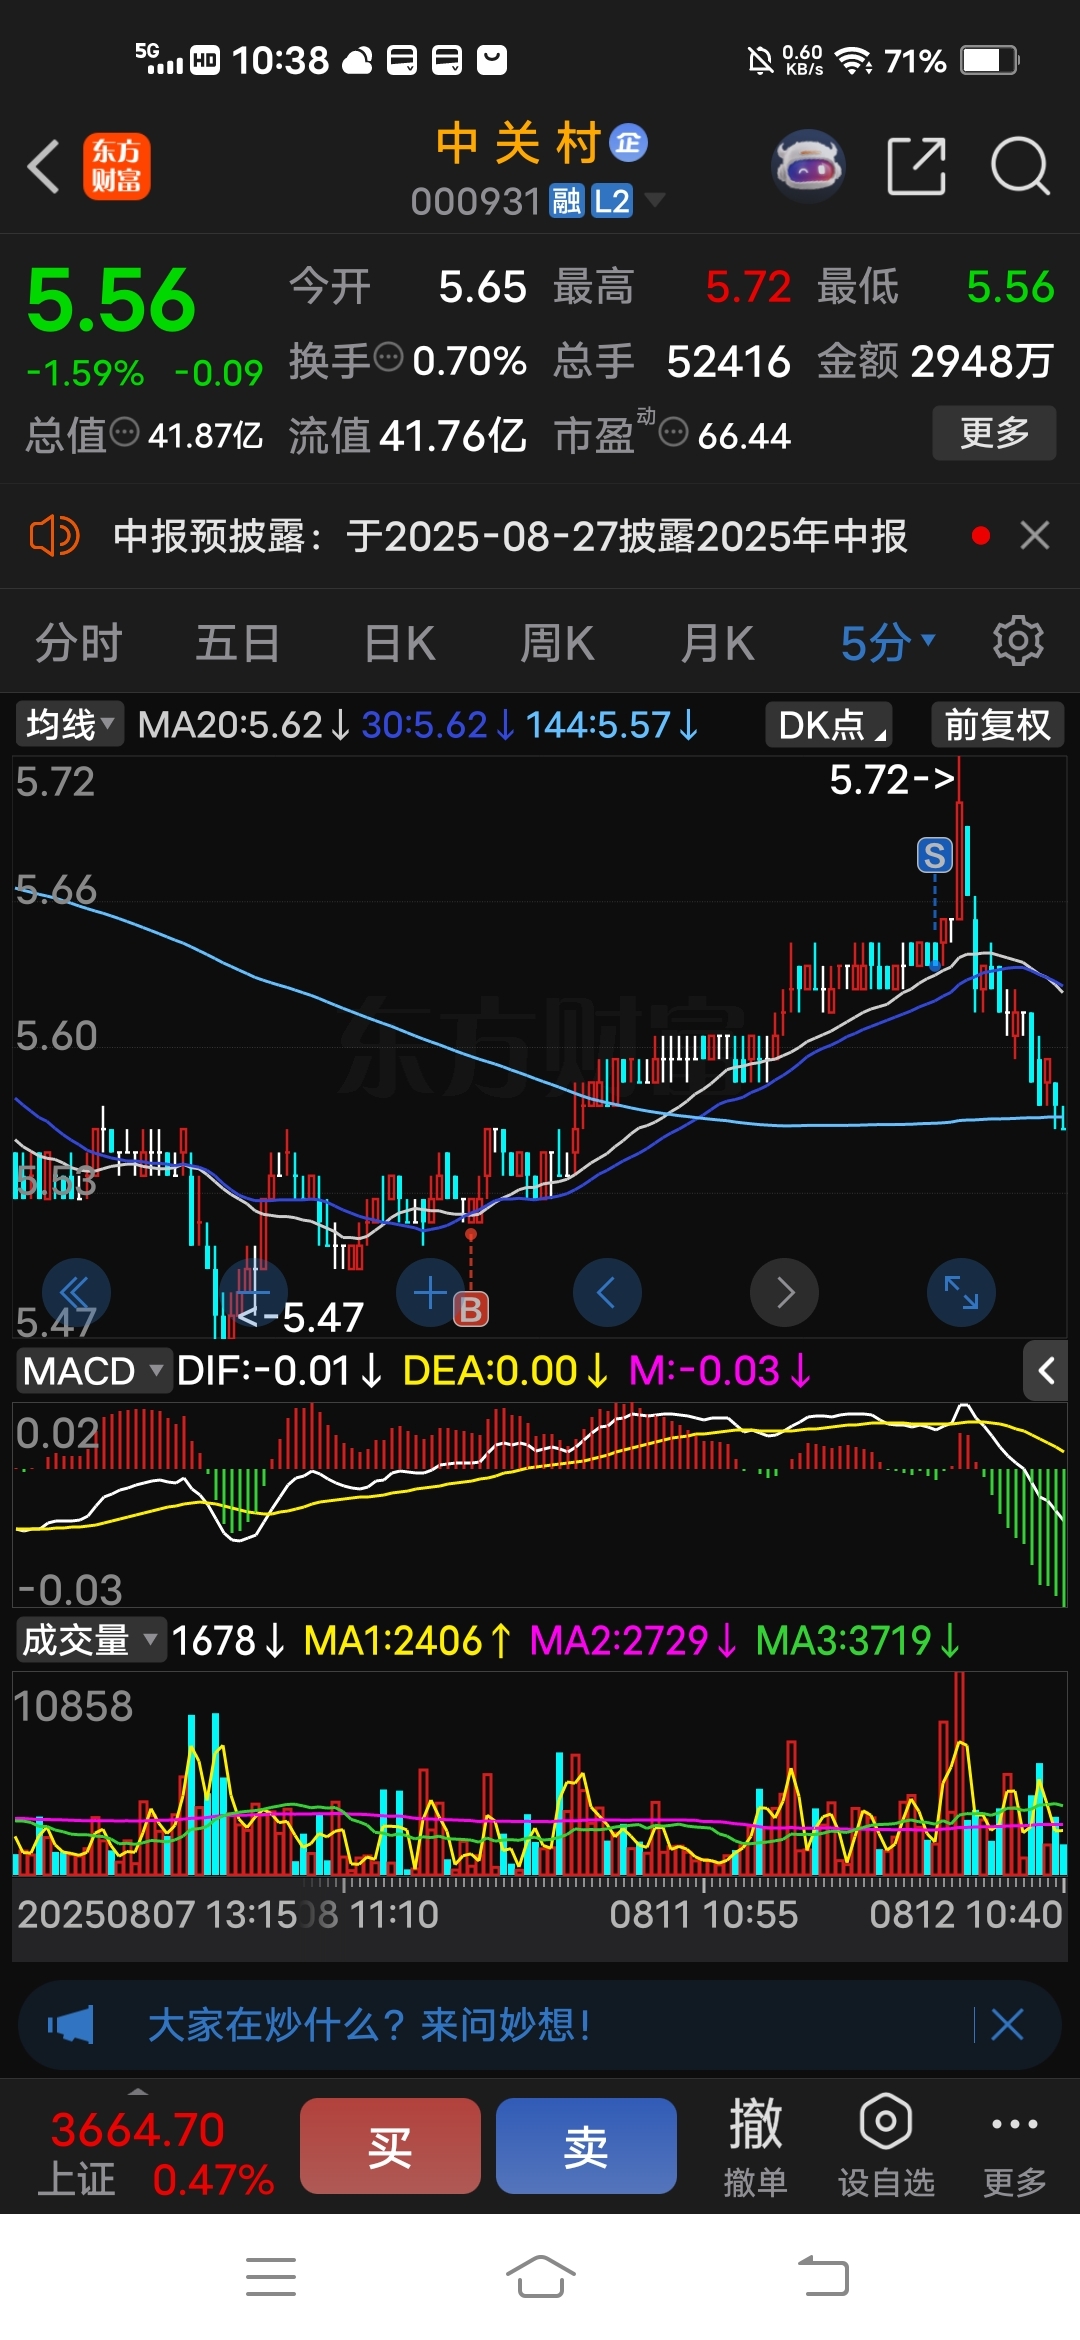Tap the 5.56 current price

(x=111, y=300)
